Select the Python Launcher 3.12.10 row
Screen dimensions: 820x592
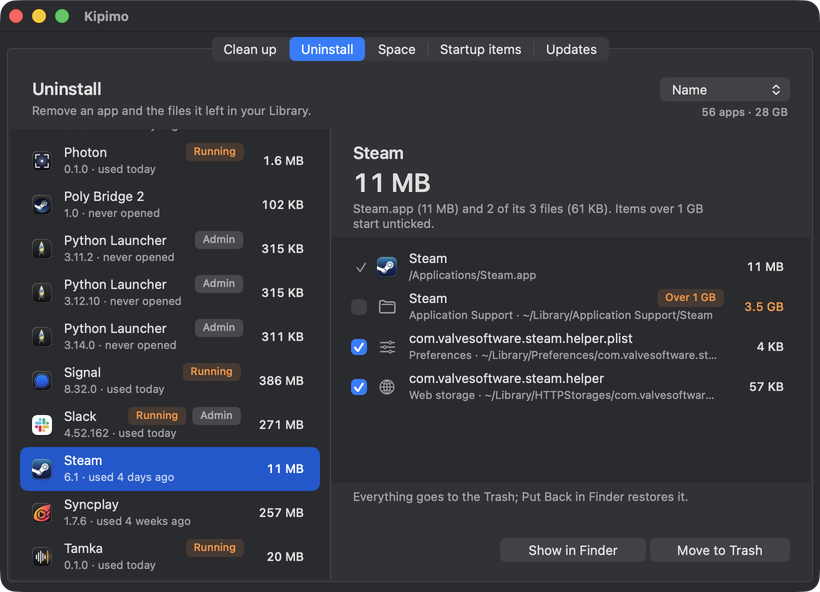170,292
